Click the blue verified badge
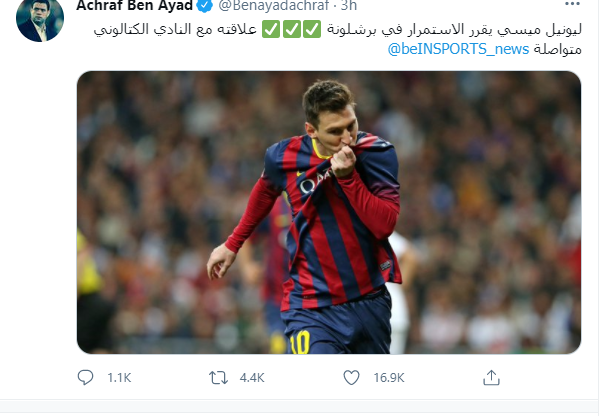599x416 pixels. coord(205,5)
